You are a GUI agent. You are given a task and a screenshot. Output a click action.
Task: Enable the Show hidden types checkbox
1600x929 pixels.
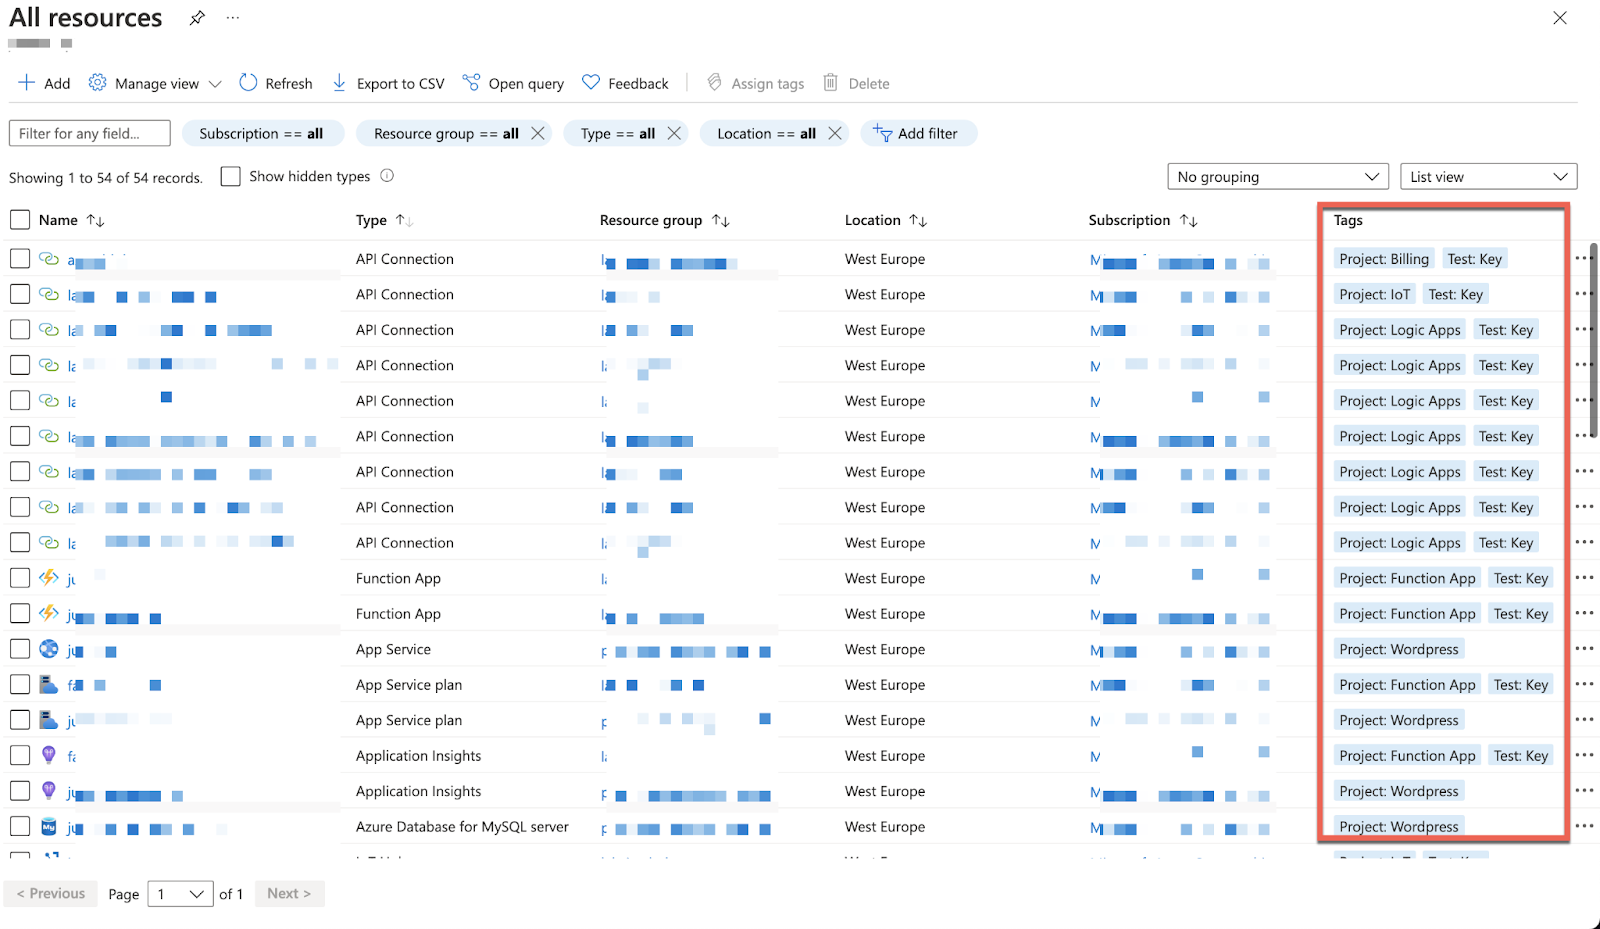point(230,175)
